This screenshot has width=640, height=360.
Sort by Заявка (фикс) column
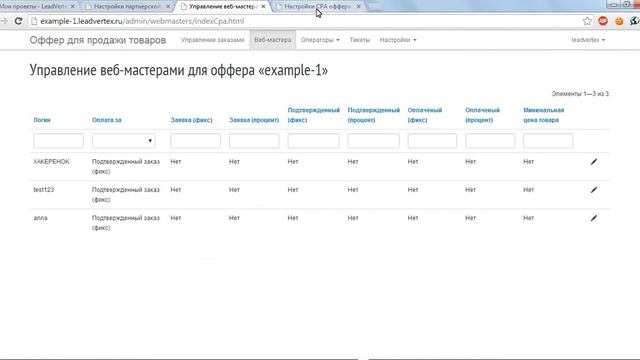coord(191,120)
